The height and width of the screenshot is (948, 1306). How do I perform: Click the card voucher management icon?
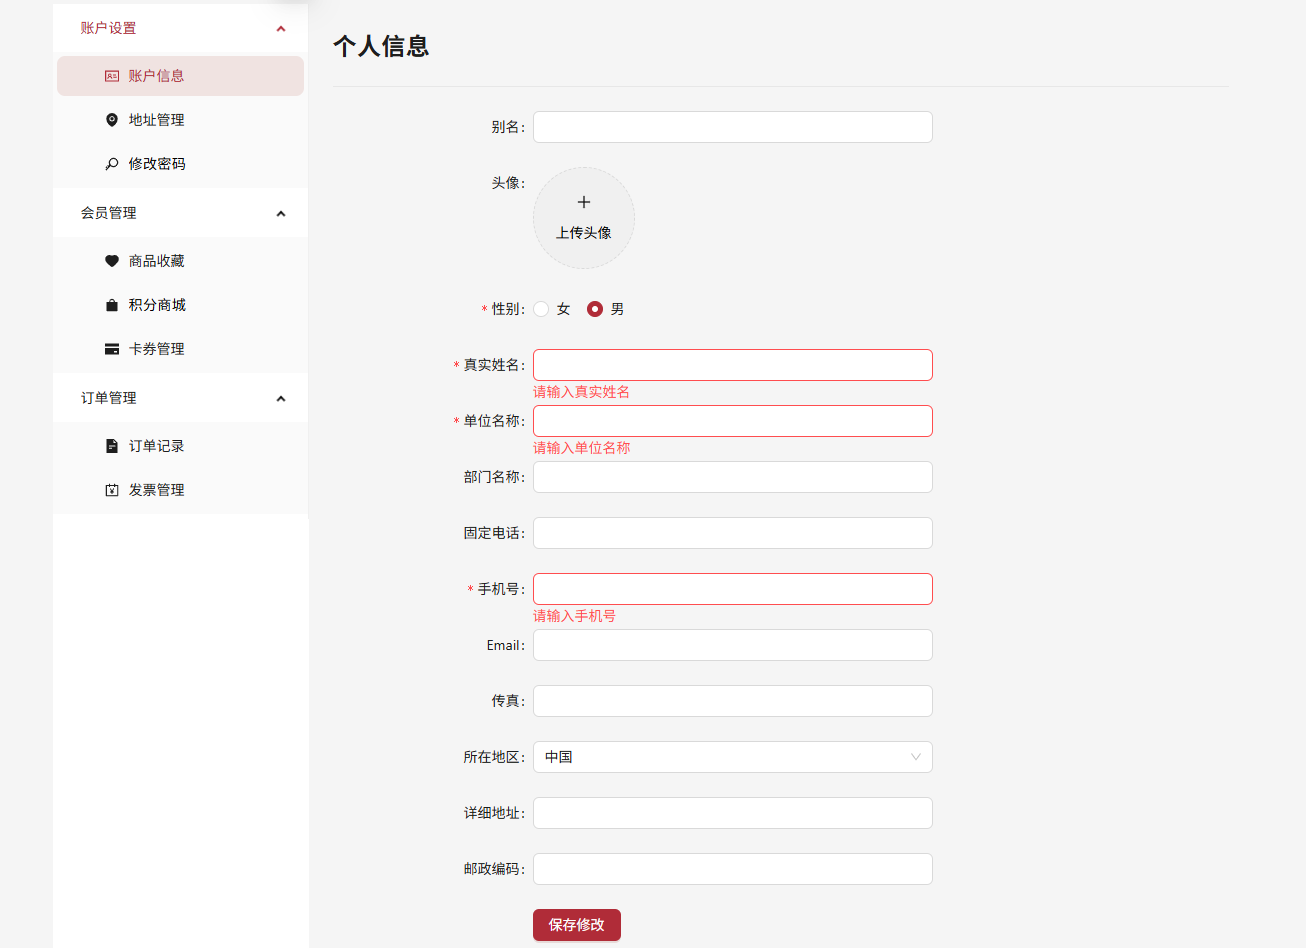click(x=112, y=349)
